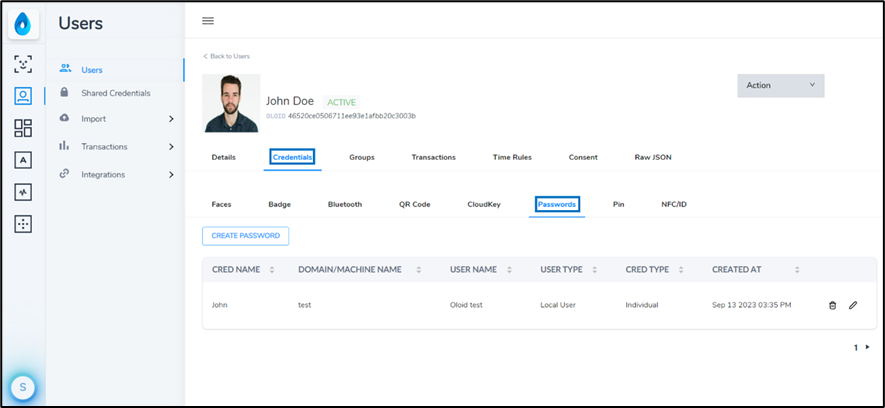The image size is (885, 408).
Task: Toggle the hamburger menu icon
Action: (208, 21)
